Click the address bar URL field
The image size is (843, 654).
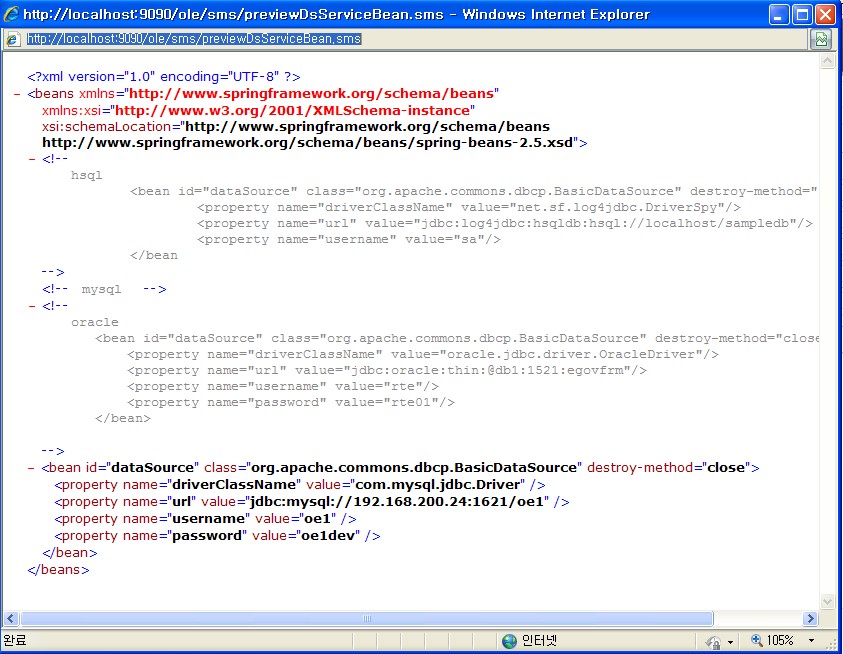point(400,39)
